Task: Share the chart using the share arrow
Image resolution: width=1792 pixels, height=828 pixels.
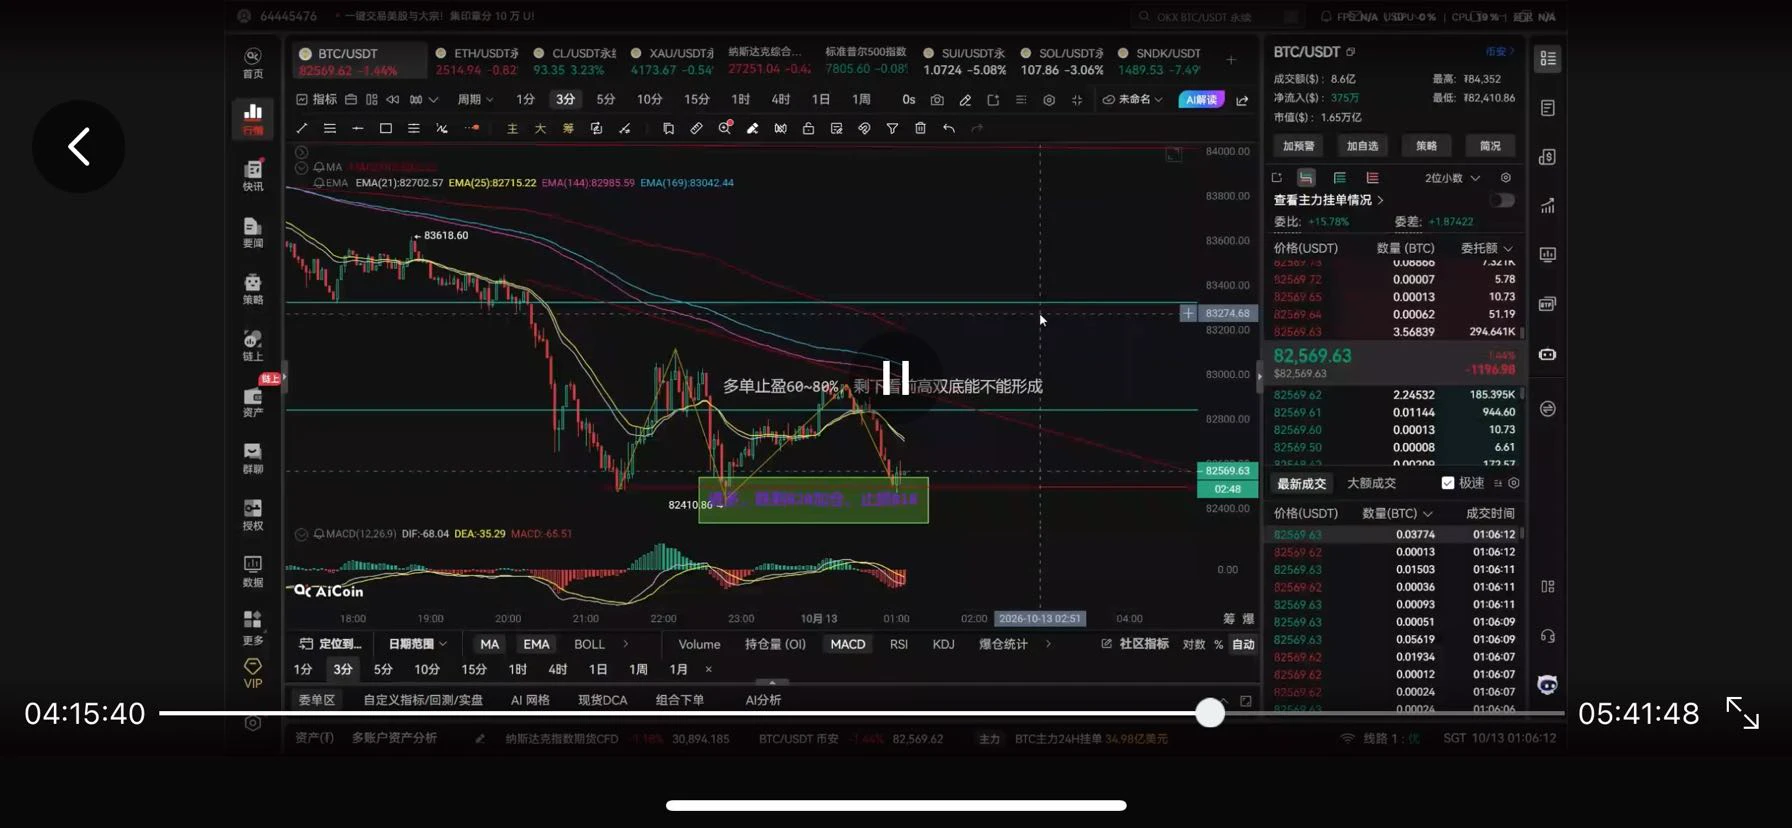Action: point(1242,100)
